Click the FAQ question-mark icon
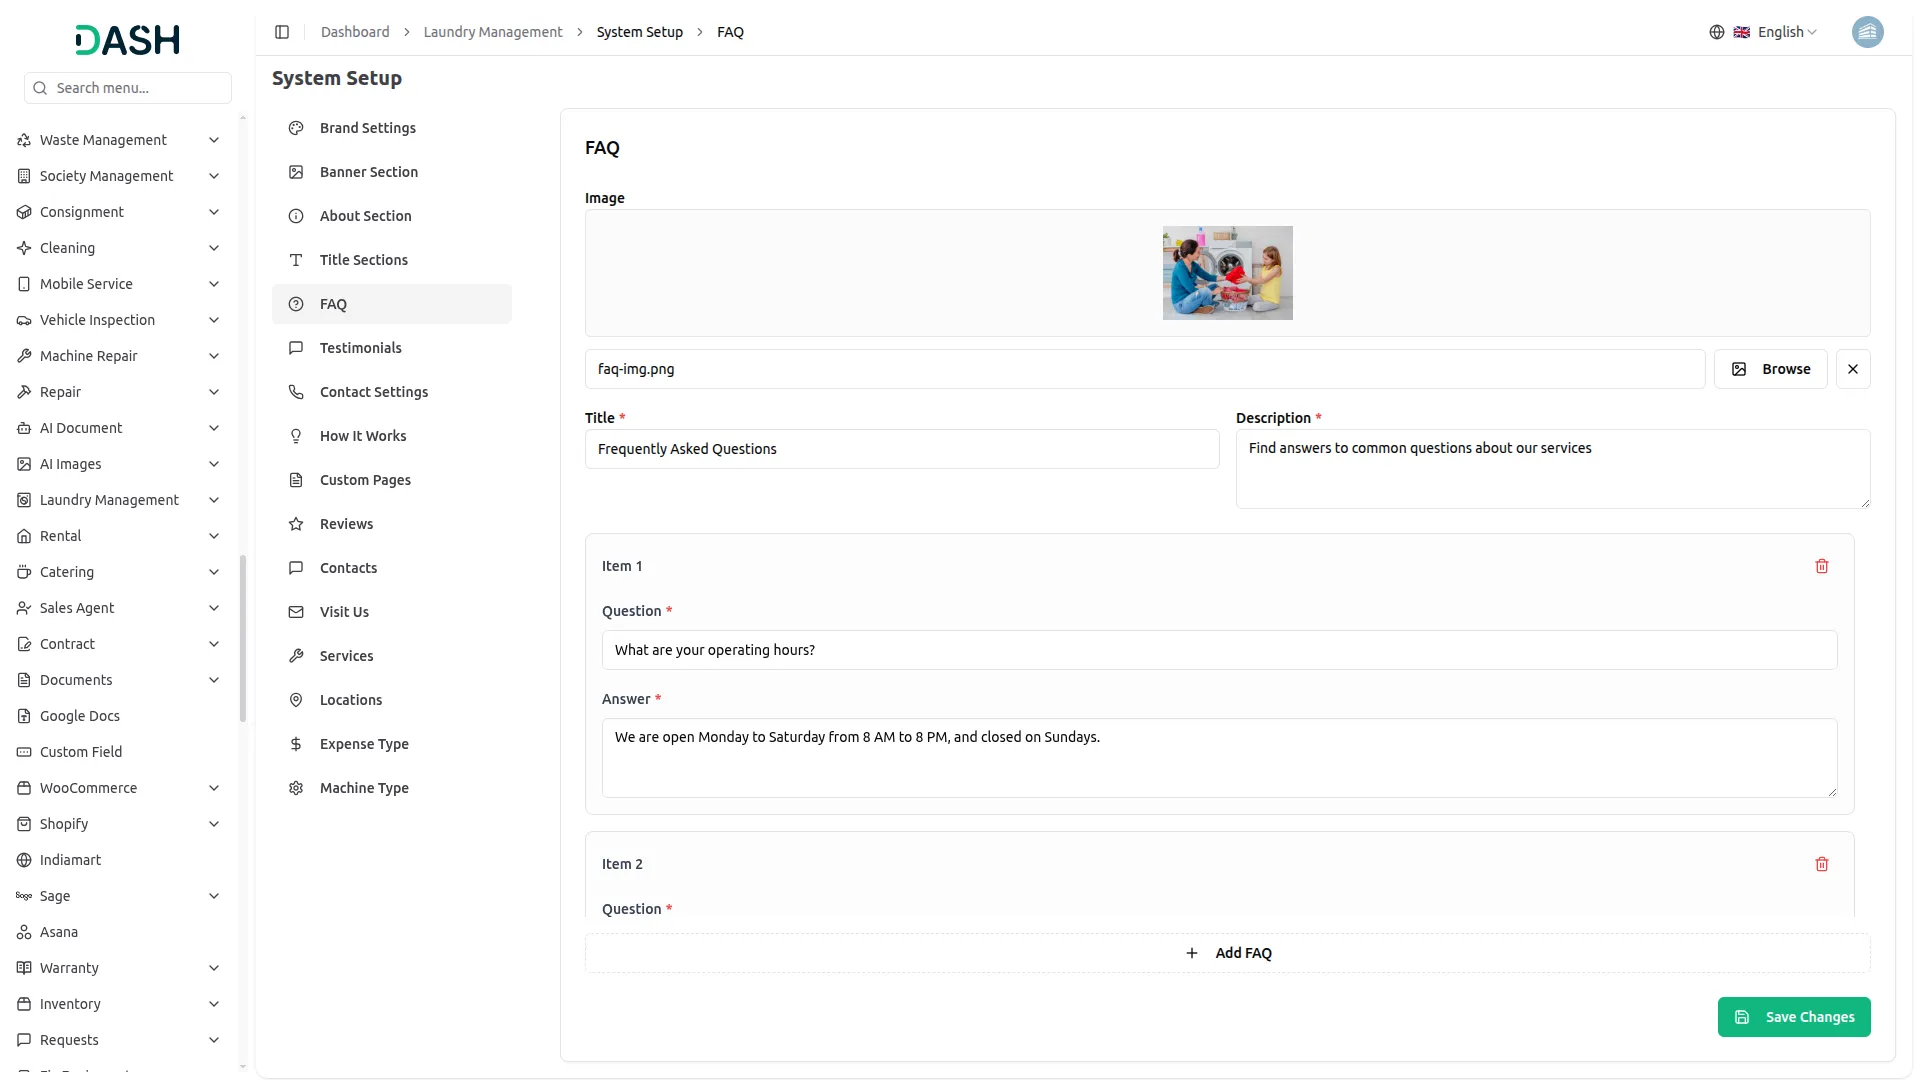Screen dimensions: 1920x1080 [x=295, y=304]
